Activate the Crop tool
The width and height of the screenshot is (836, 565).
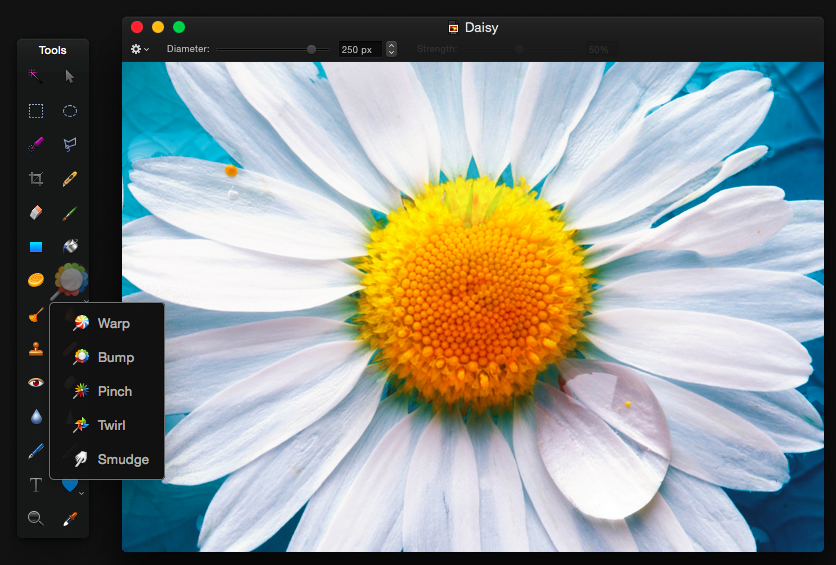coord(35,179)
